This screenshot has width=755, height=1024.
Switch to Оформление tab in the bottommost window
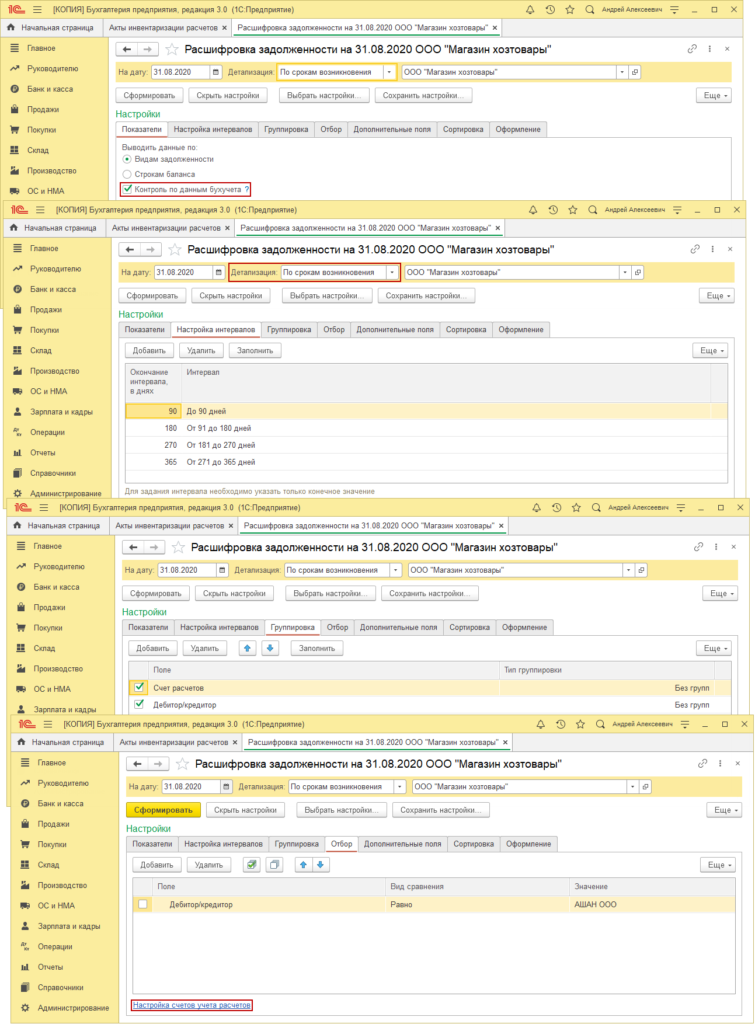click(527, 844)
